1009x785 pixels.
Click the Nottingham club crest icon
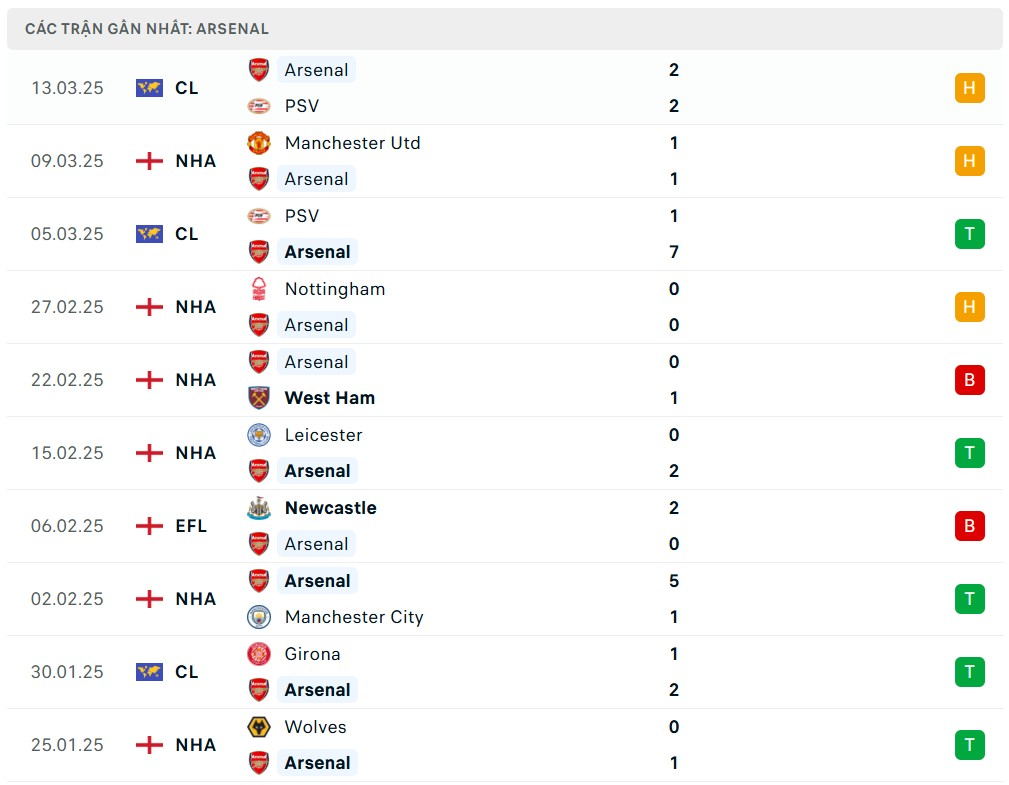(x=259, y=289)
